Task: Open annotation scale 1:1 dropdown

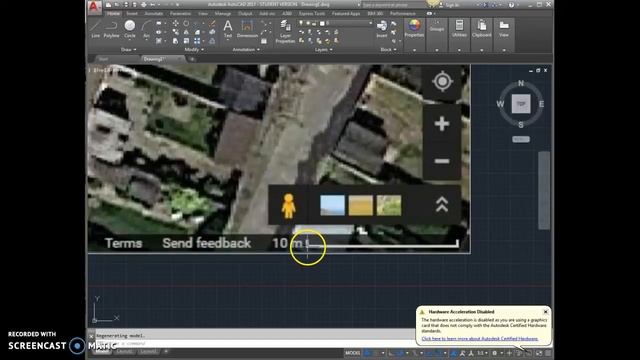Action: point(482,353)
